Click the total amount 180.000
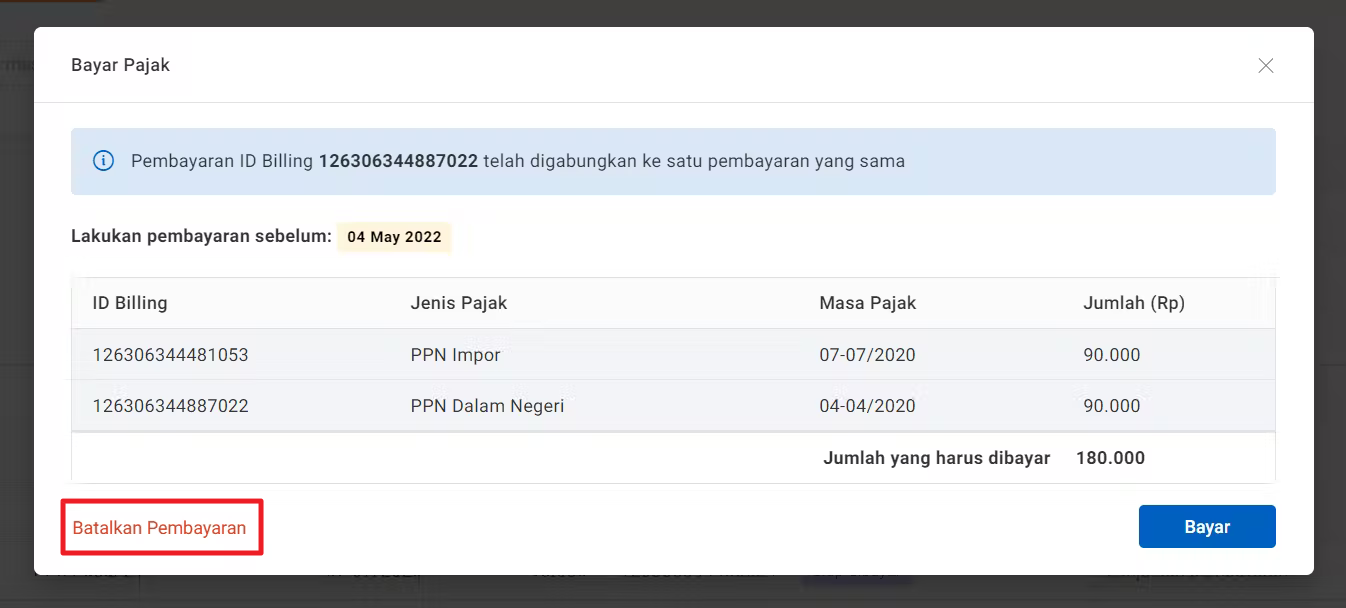The image size is (1346, 608). click(x=1110, y=458)
